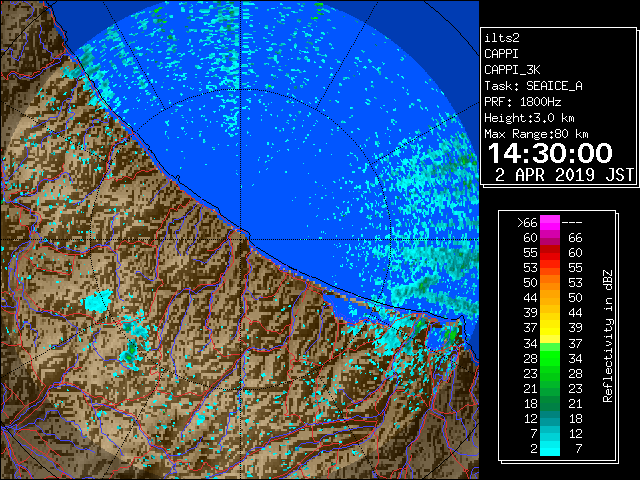
Task: Select the Max Range:80 km text
Action: click(x=536, y=134)
